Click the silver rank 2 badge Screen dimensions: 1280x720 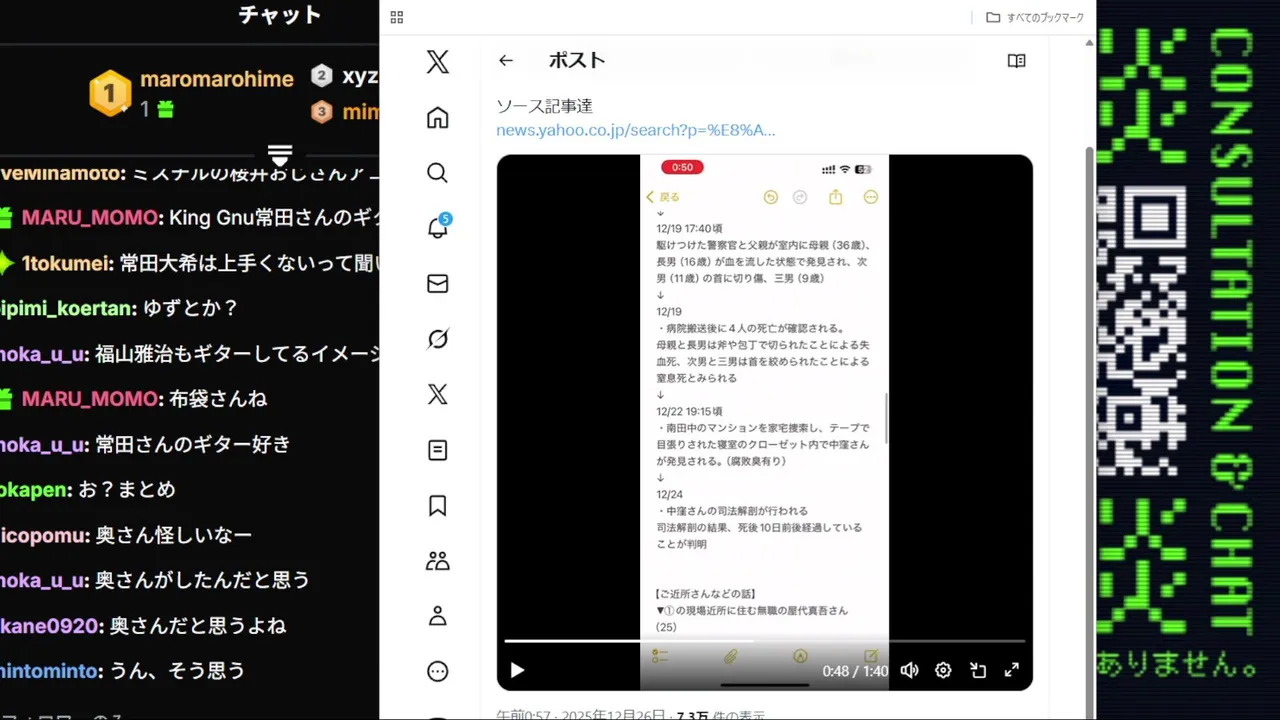click(x=321, y=76)
